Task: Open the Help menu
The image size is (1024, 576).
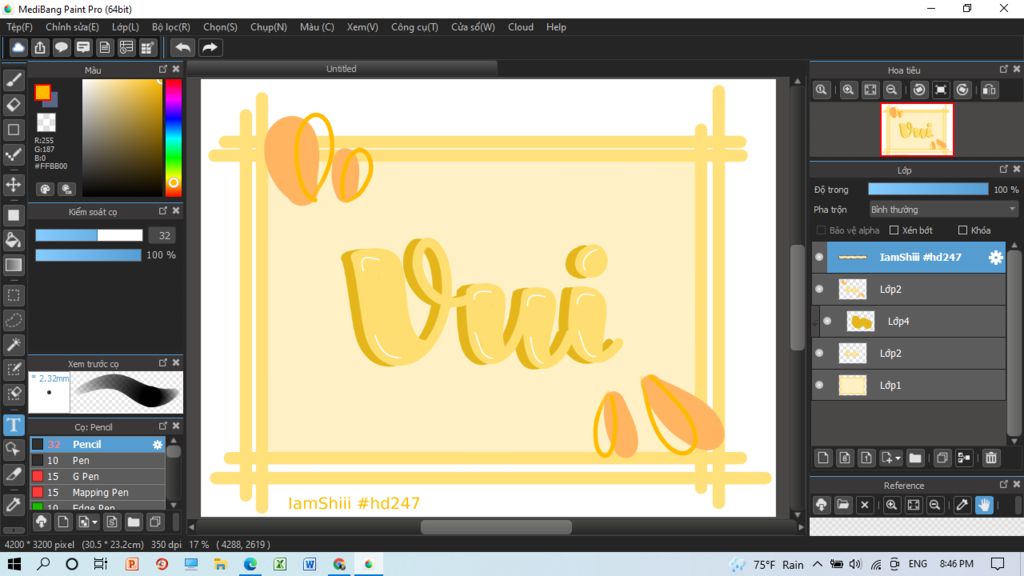Action: (556, 27)
